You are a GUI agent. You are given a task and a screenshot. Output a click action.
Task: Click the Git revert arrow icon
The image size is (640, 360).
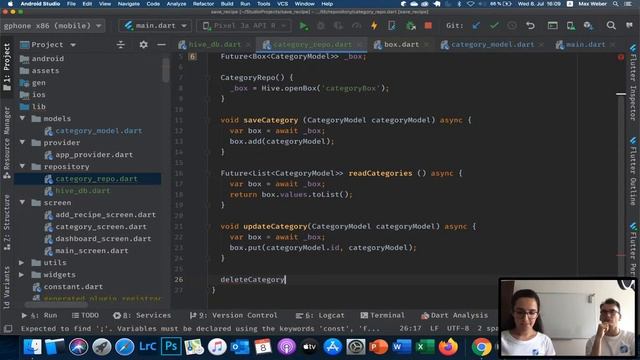(x=530, y=26)
